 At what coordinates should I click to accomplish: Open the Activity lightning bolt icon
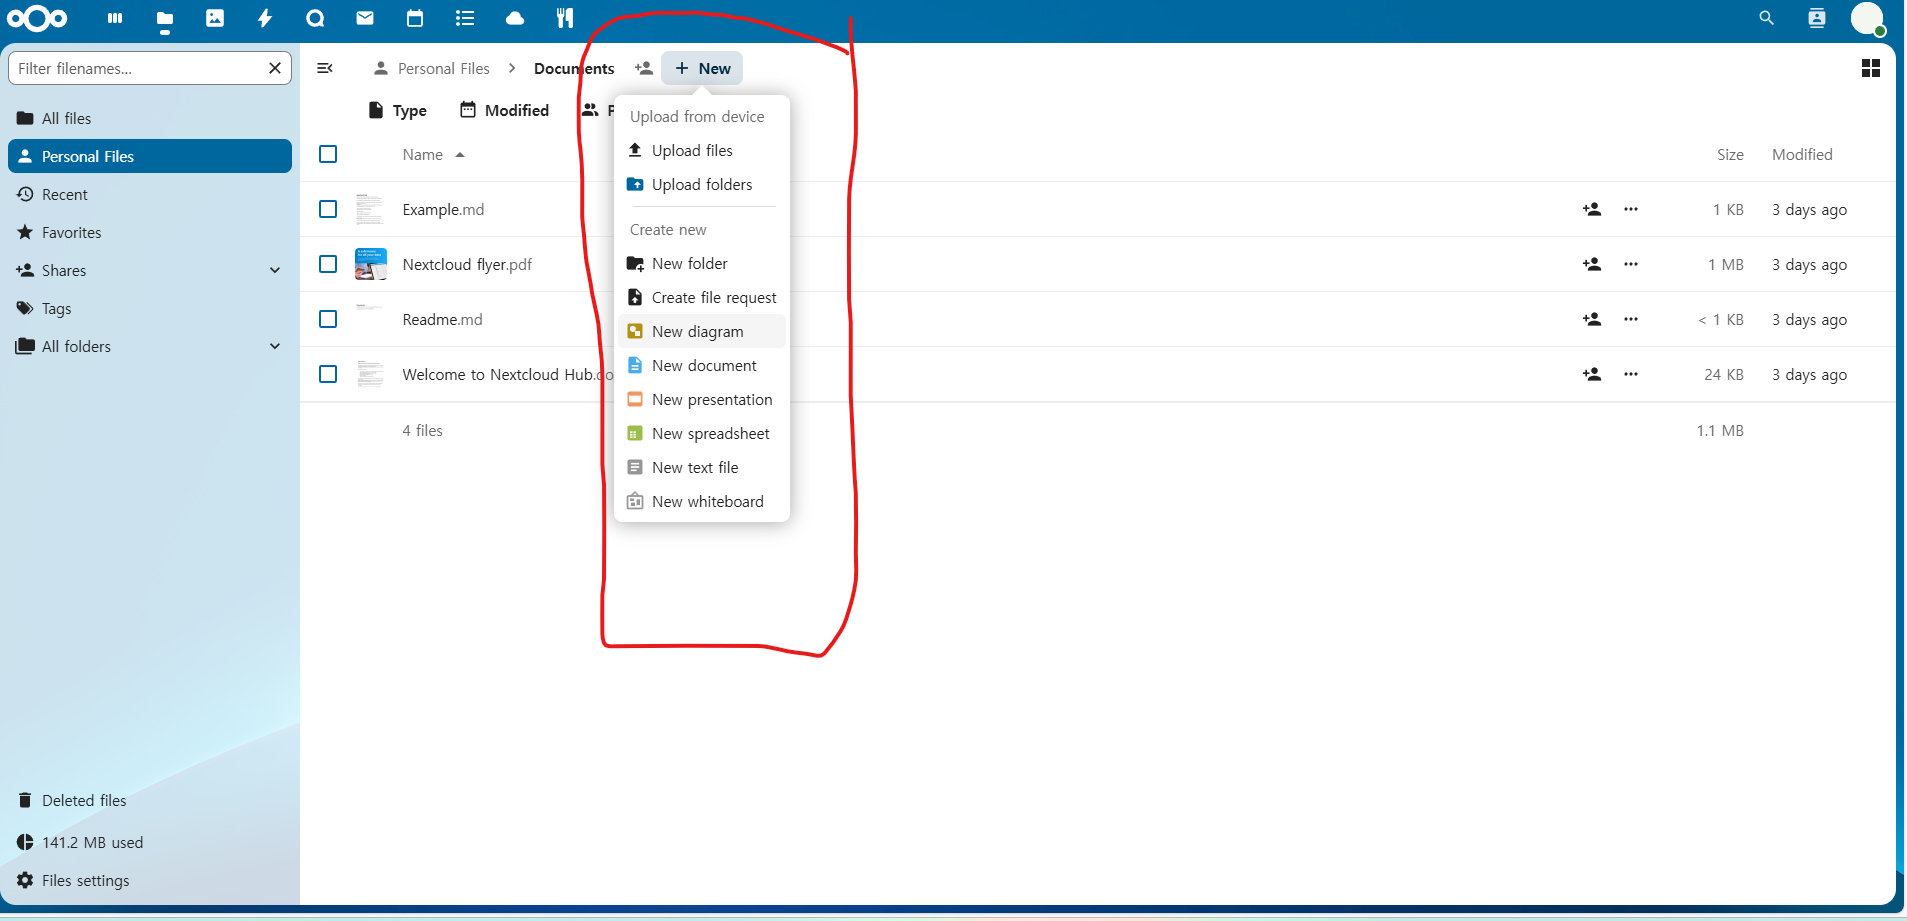point(265,18)
